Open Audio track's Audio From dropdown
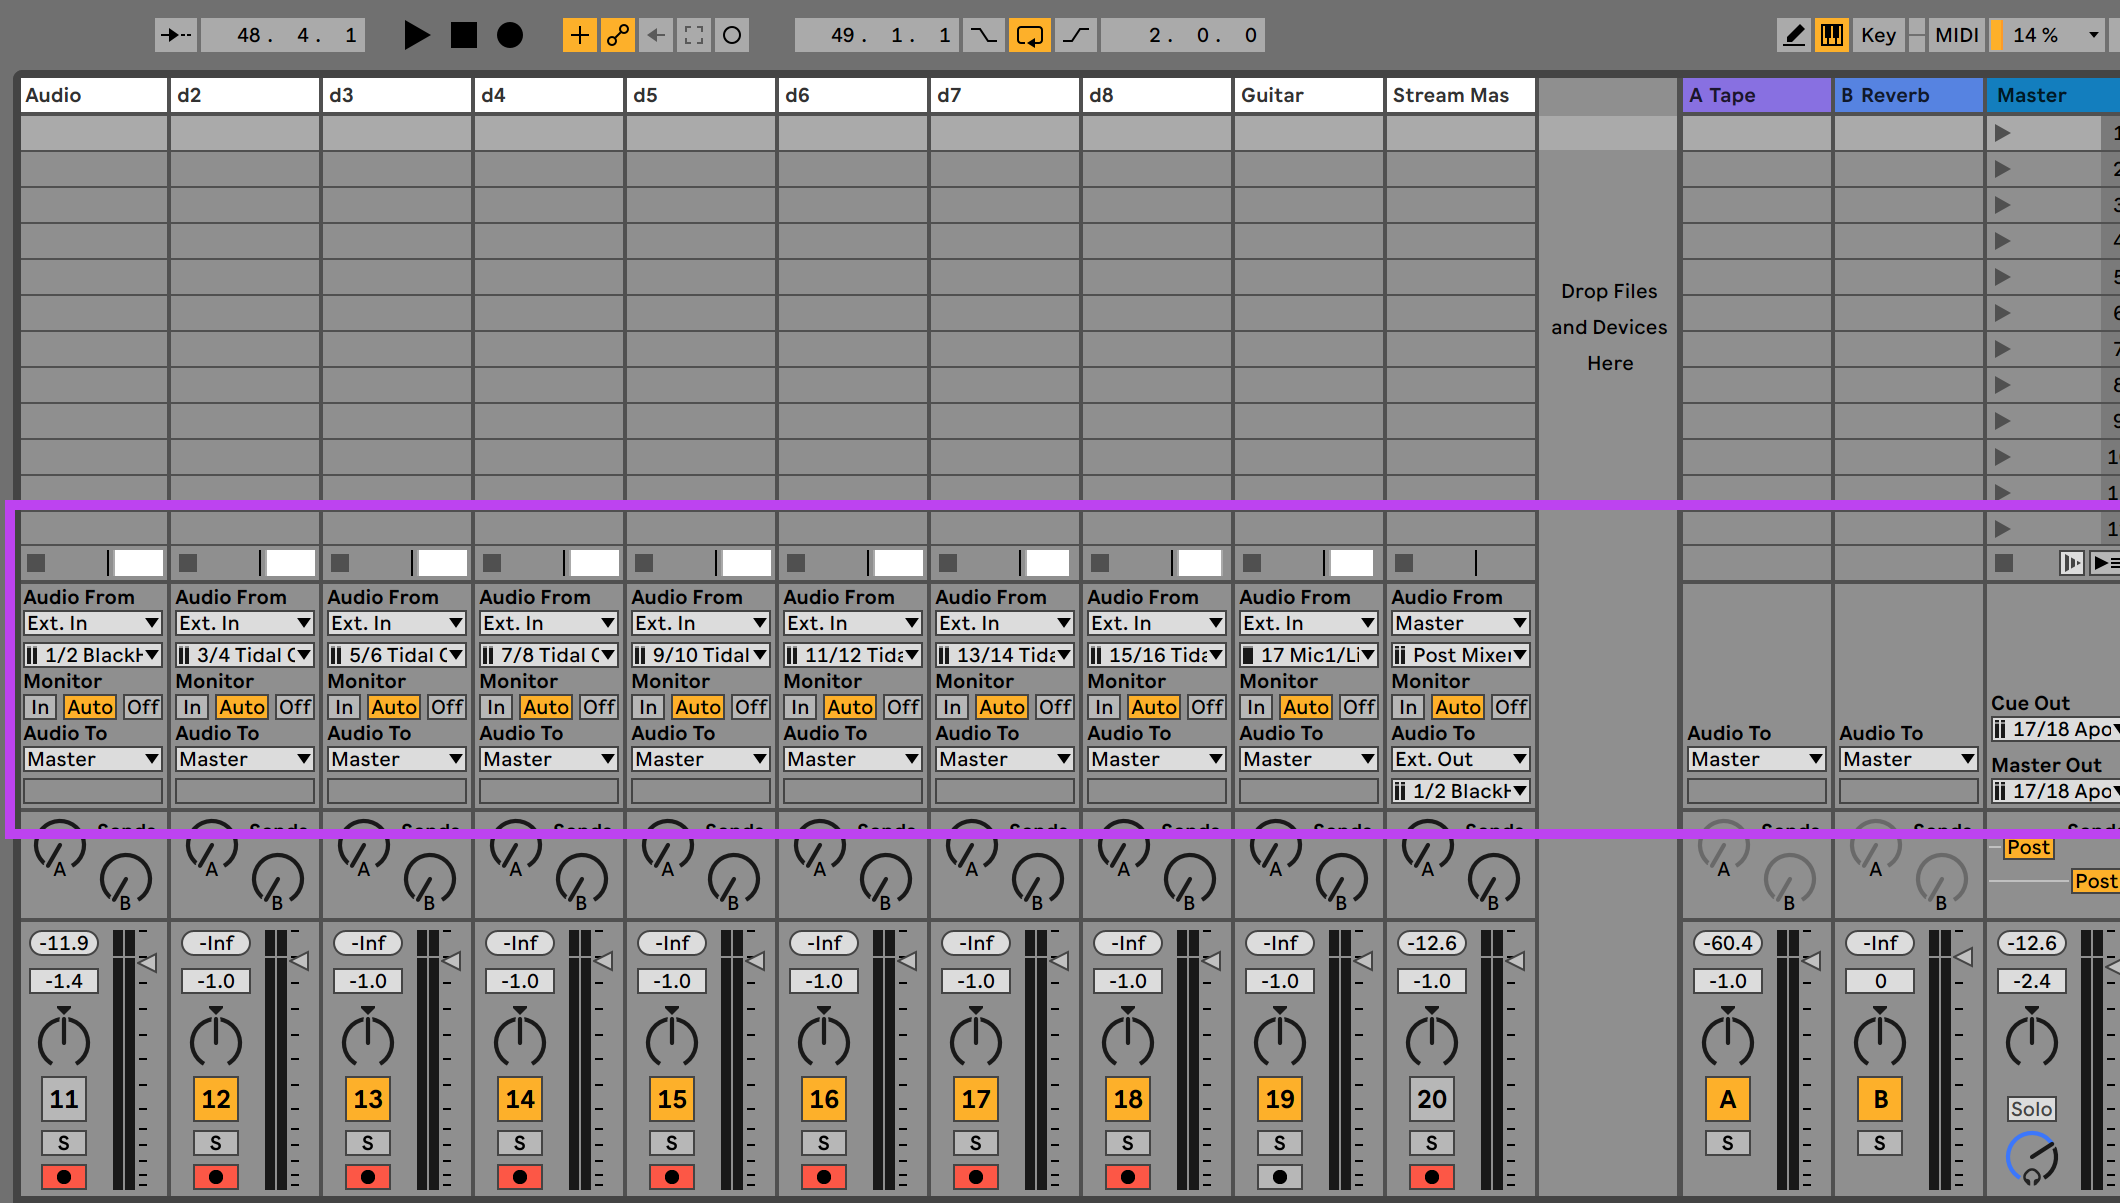 coord(92,623)
